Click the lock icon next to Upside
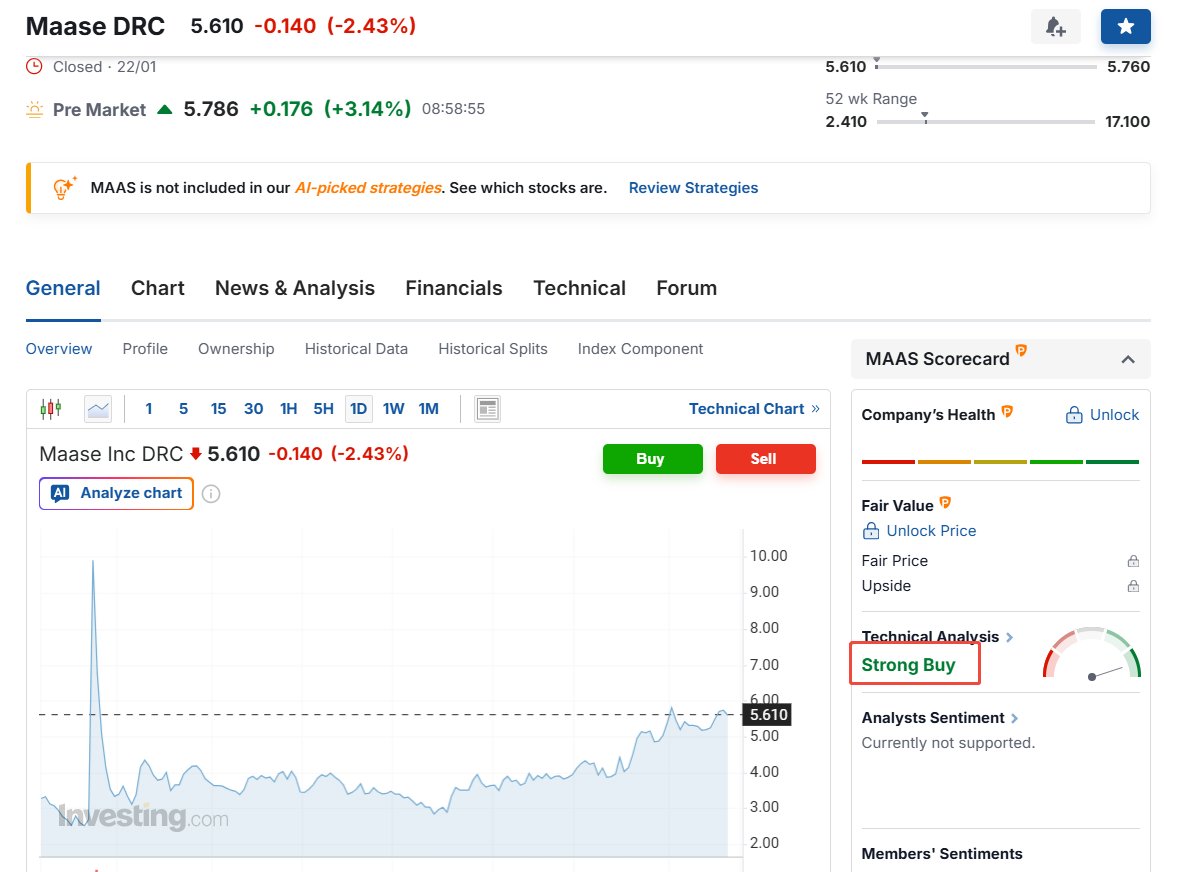Screen dimensions: 1179x872 pos(1133,586)
